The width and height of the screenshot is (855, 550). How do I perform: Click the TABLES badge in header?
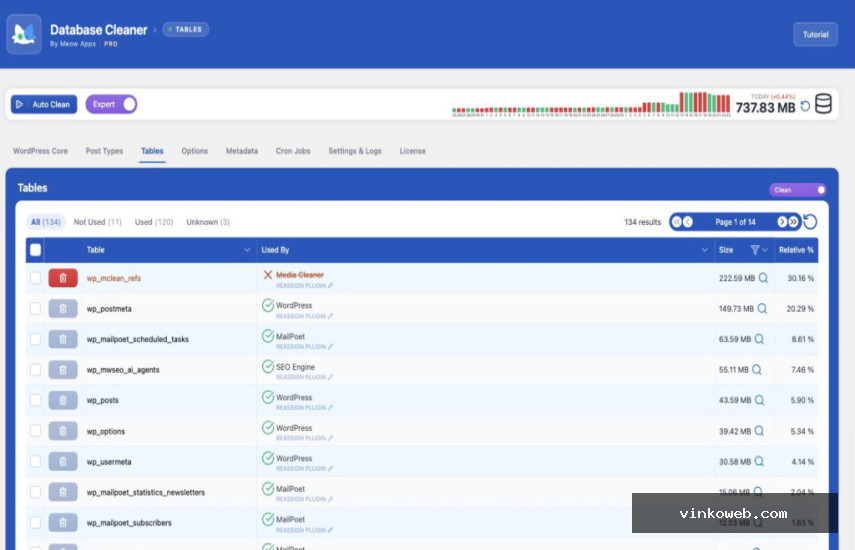pos(185,29)
